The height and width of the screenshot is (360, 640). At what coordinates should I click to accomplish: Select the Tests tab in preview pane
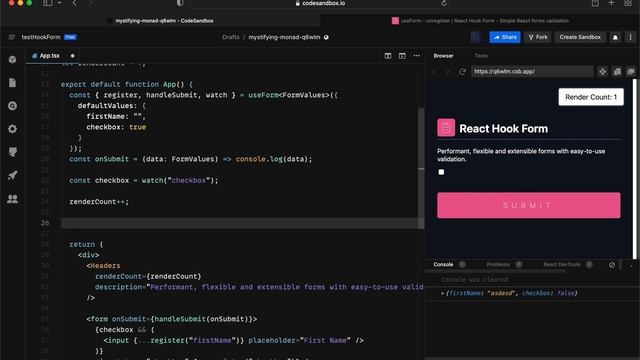coord(481,56)
